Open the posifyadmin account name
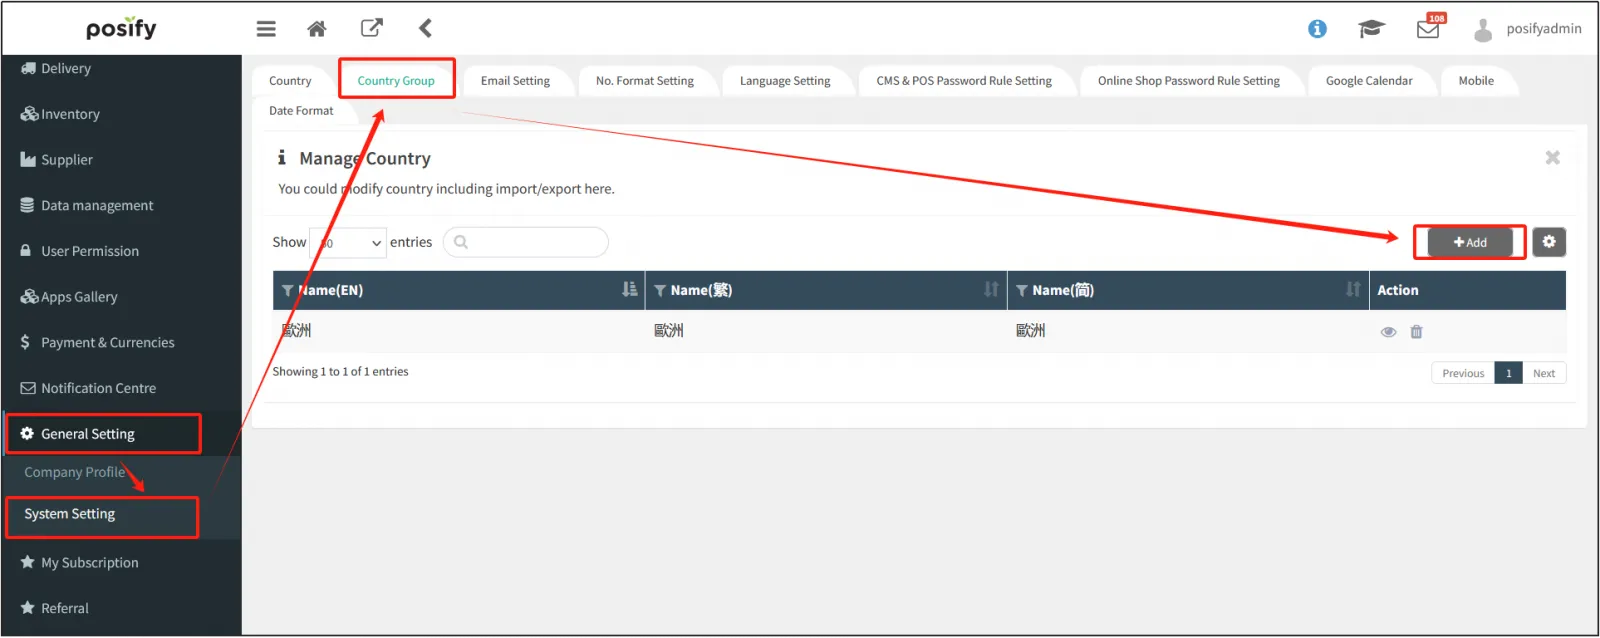The height and width of the screenshot is (638, 1600). (x=1544, y=28)
